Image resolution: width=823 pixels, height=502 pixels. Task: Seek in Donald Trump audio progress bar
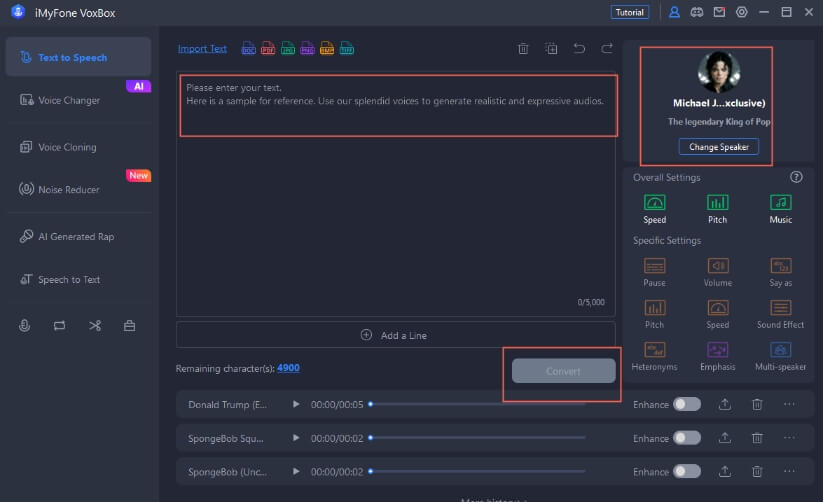tap(477, 404)
